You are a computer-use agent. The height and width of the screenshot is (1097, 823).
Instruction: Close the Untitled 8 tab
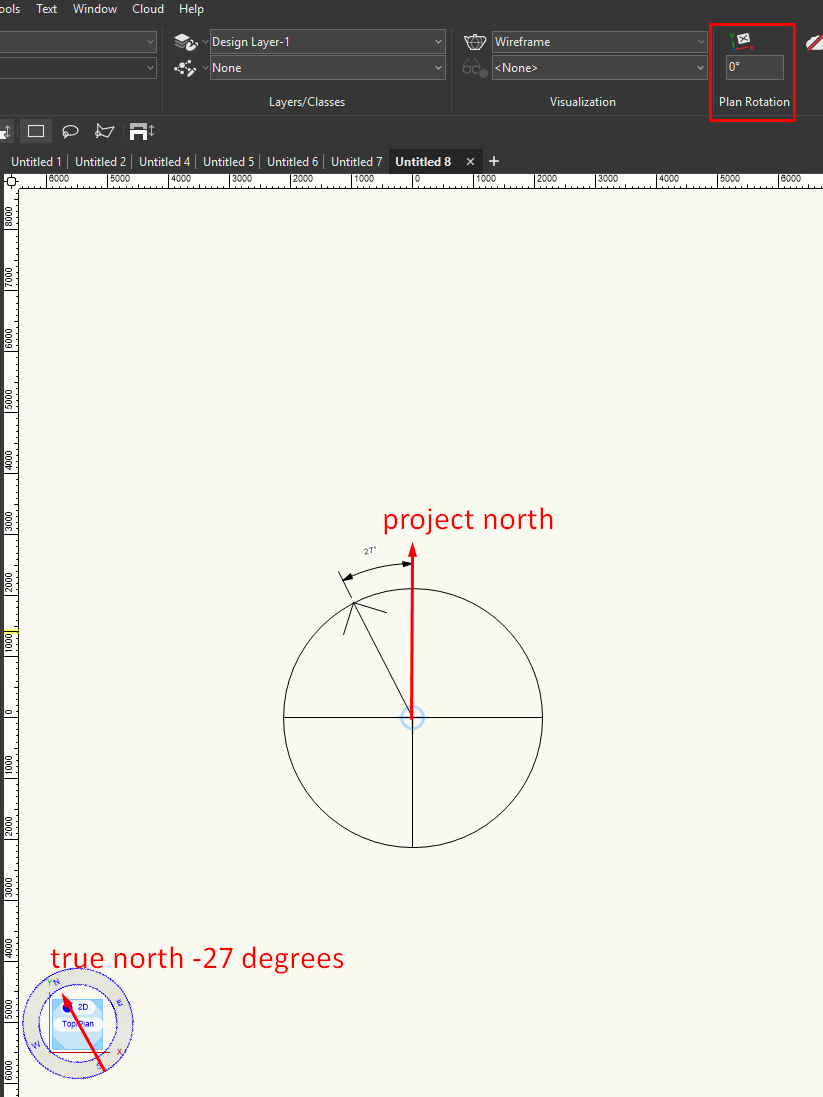pos(470,161)
